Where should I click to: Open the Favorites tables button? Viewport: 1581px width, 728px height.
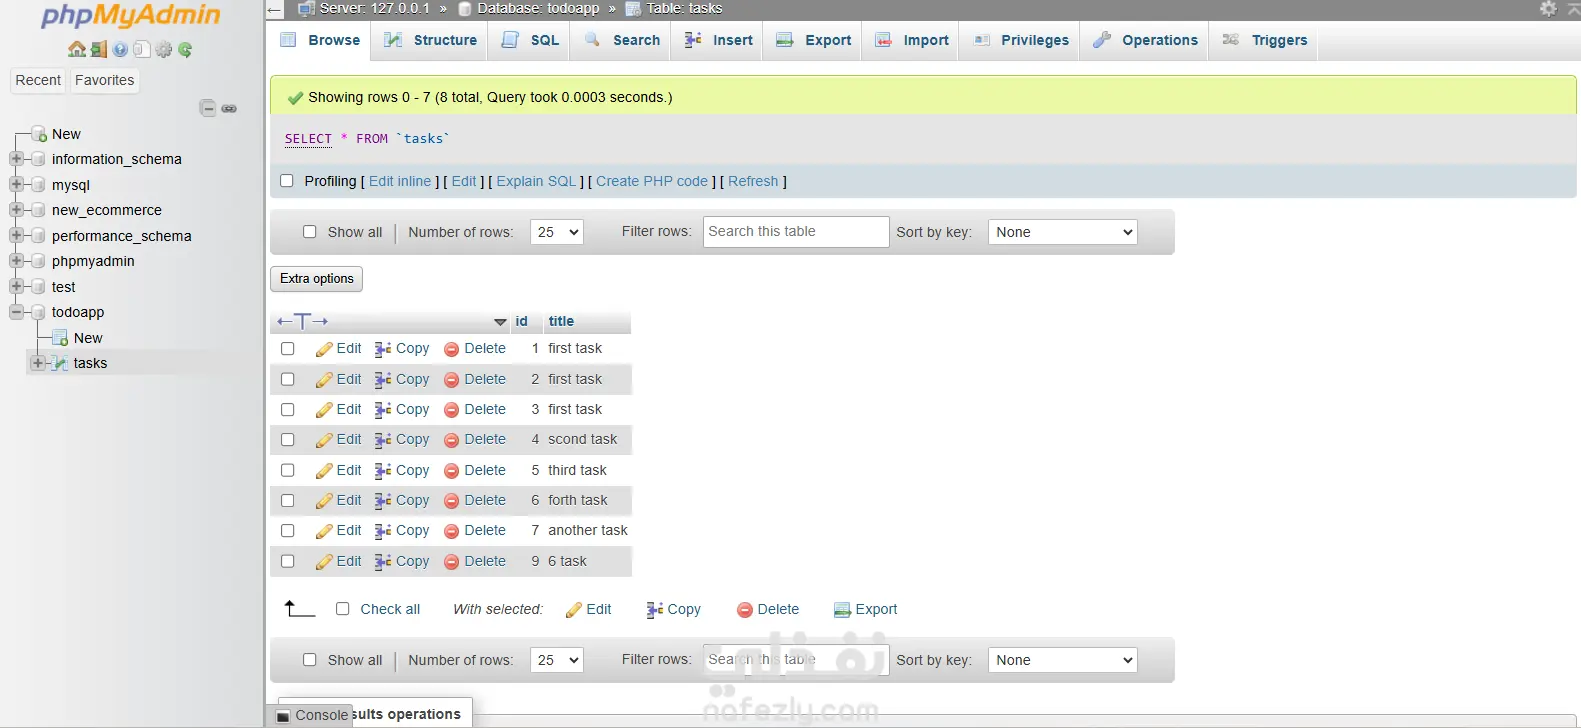(104, 80)
